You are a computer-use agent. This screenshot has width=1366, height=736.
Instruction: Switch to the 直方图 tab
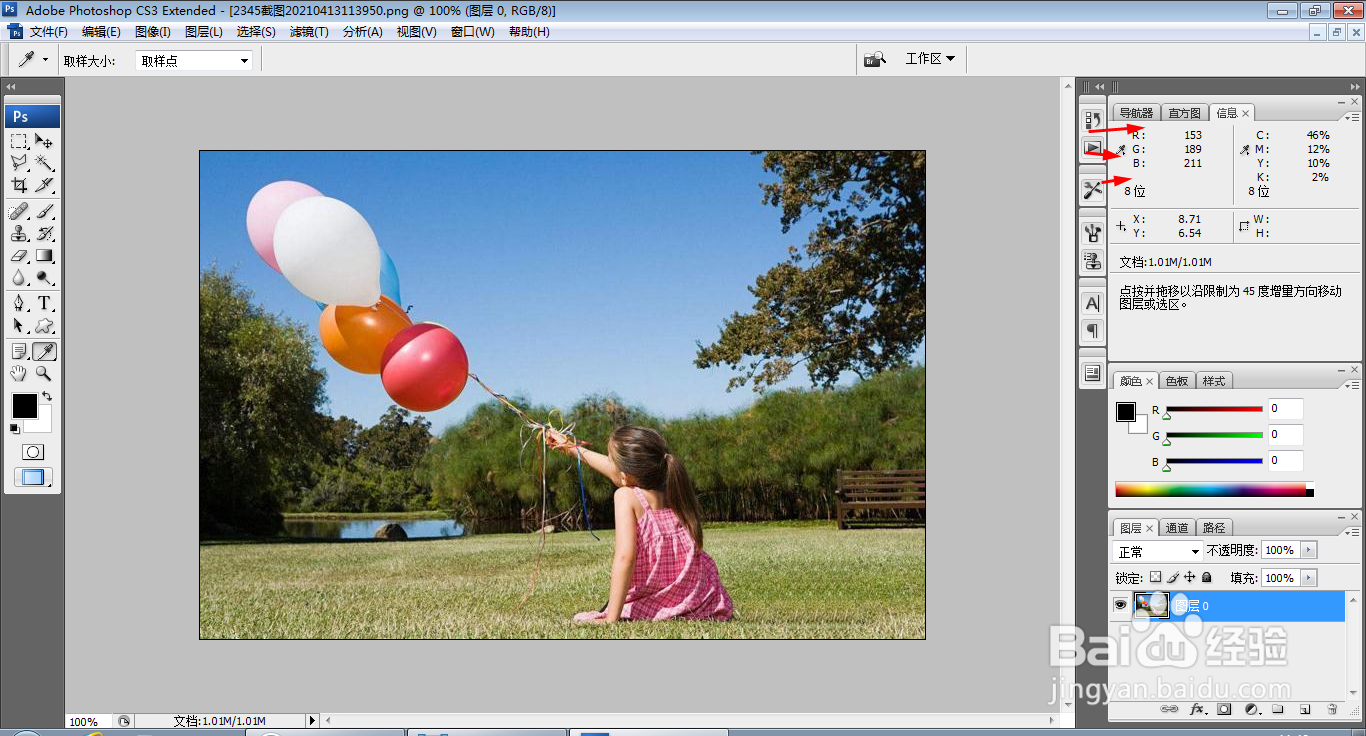(x=1185, y=113)
